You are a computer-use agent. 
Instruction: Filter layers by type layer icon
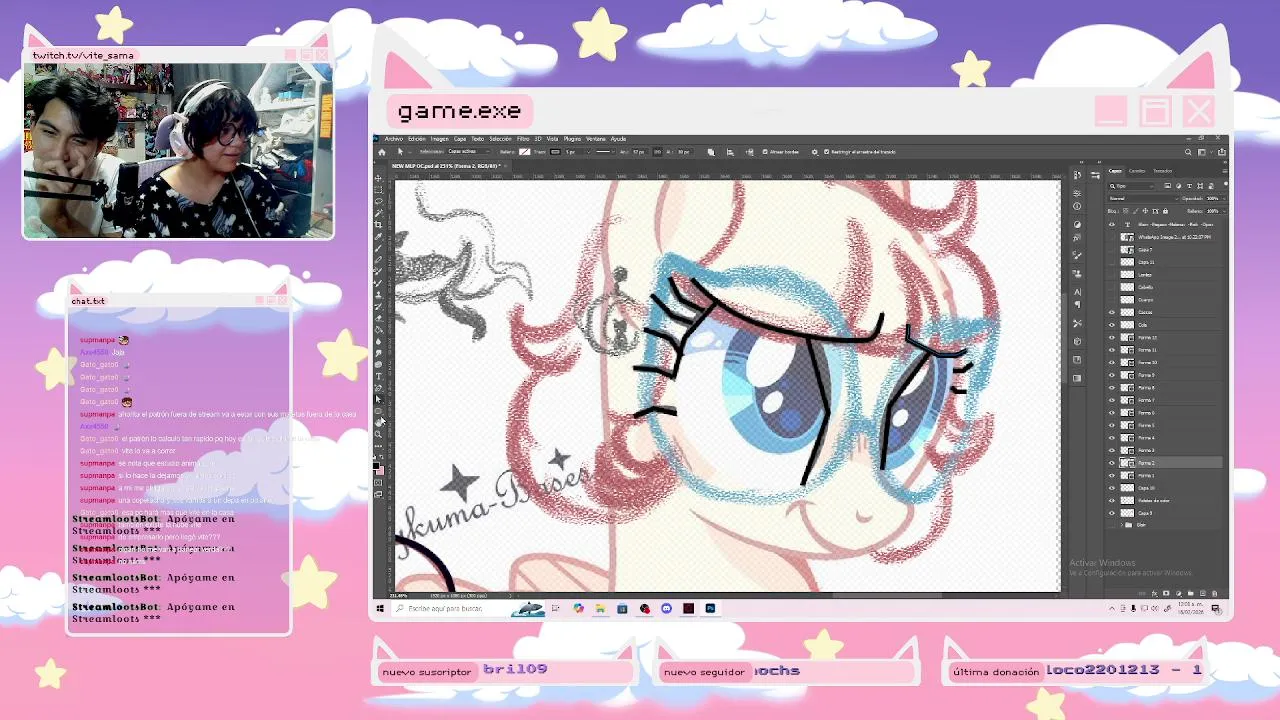[1189, 186]
